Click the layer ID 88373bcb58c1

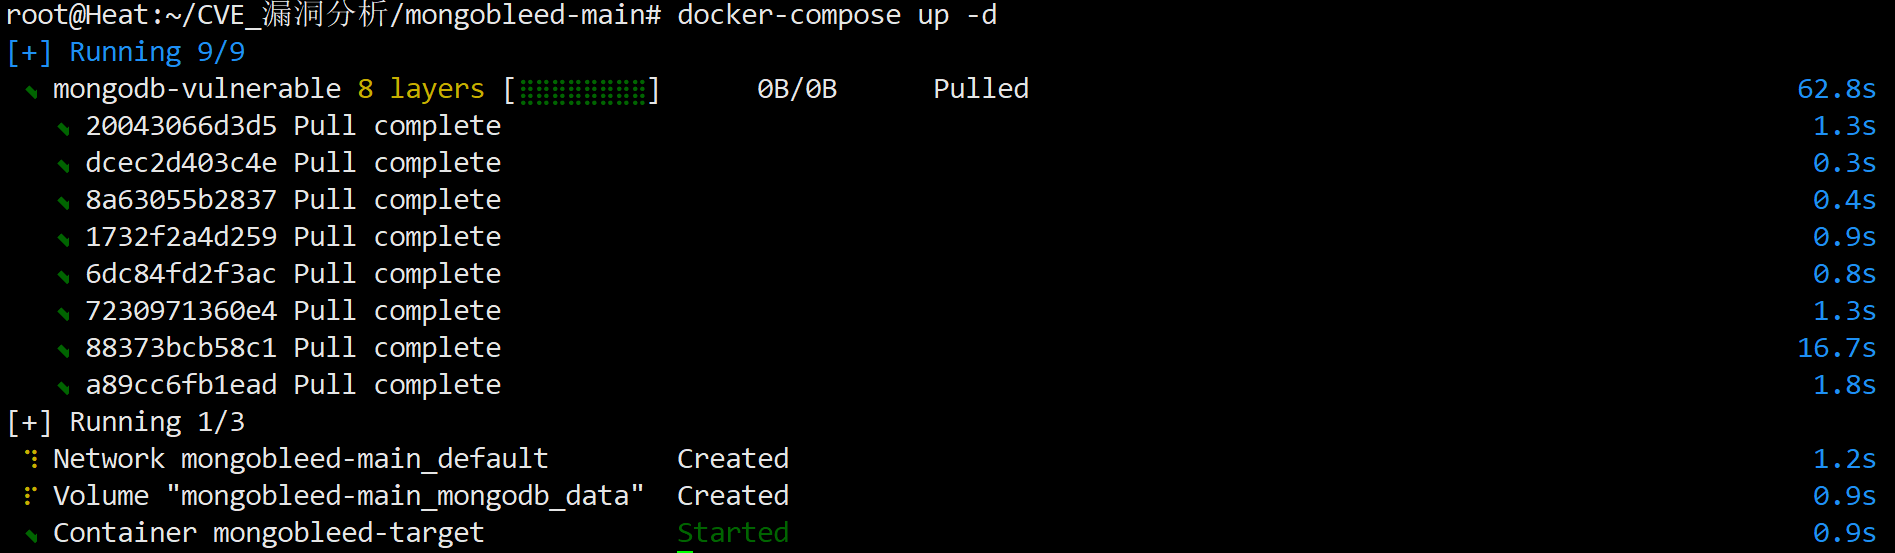tap(181, 348)
